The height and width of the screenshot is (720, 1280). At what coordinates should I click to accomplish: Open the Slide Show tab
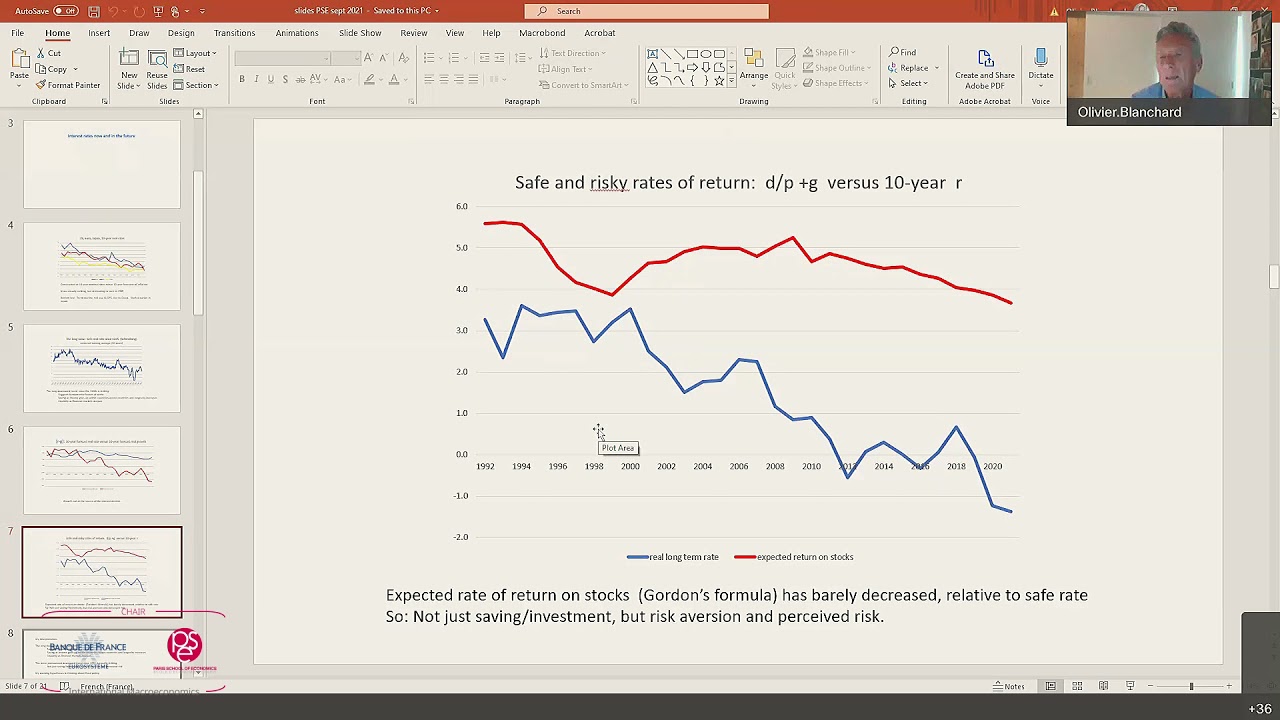[x=360, y=33]
